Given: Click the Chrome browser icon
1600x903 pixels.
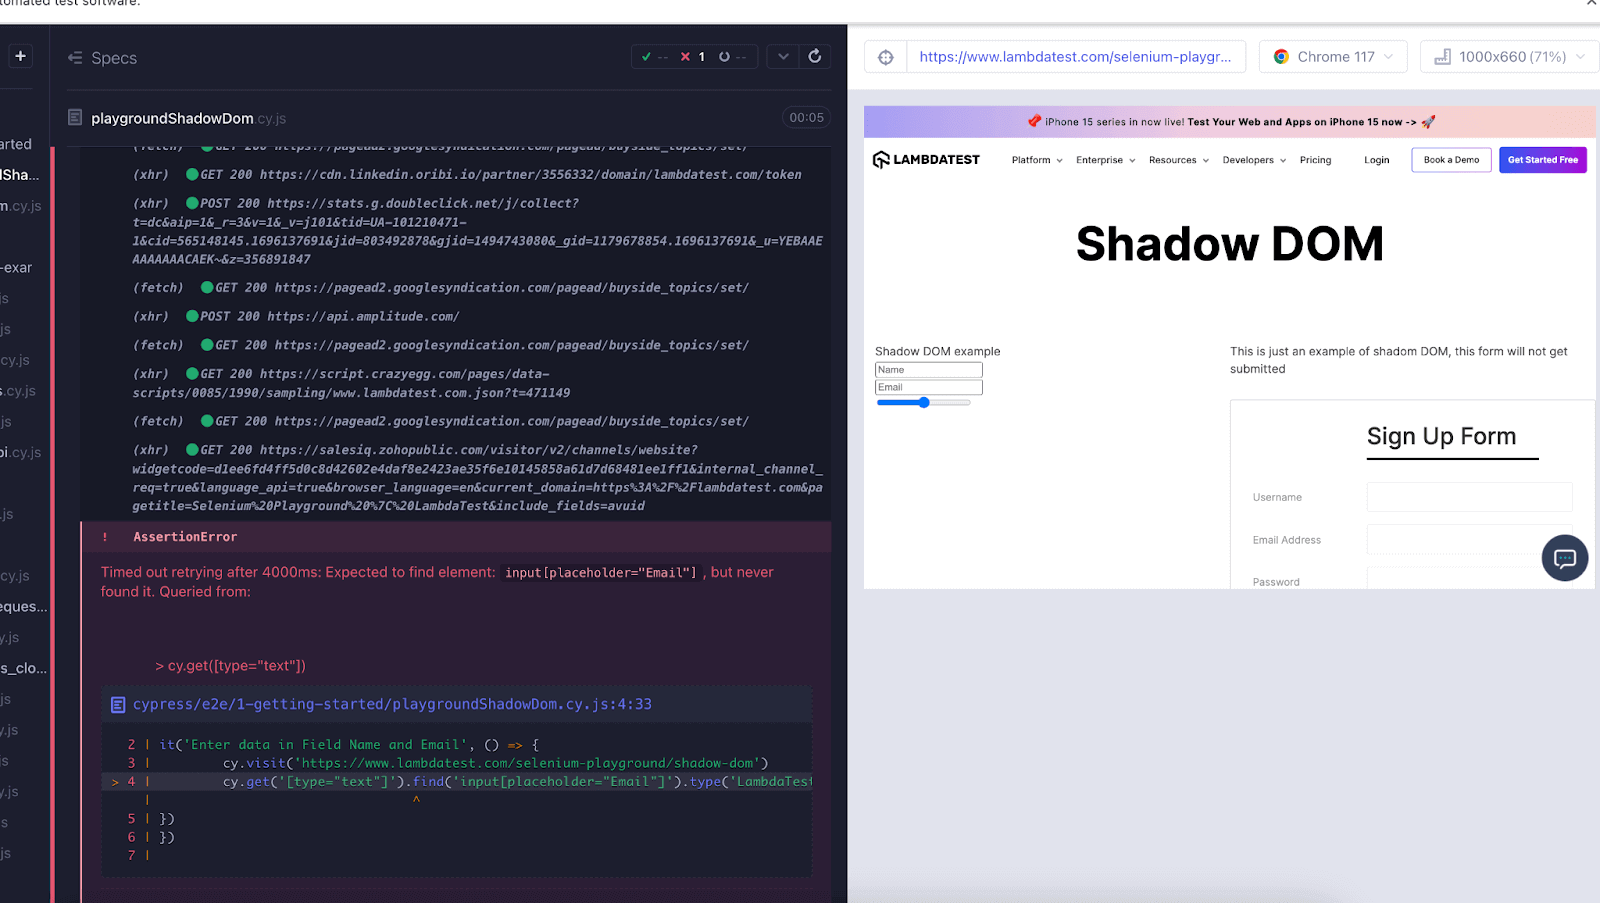Looking at the screenshot, I should [x=1281, y=57].
